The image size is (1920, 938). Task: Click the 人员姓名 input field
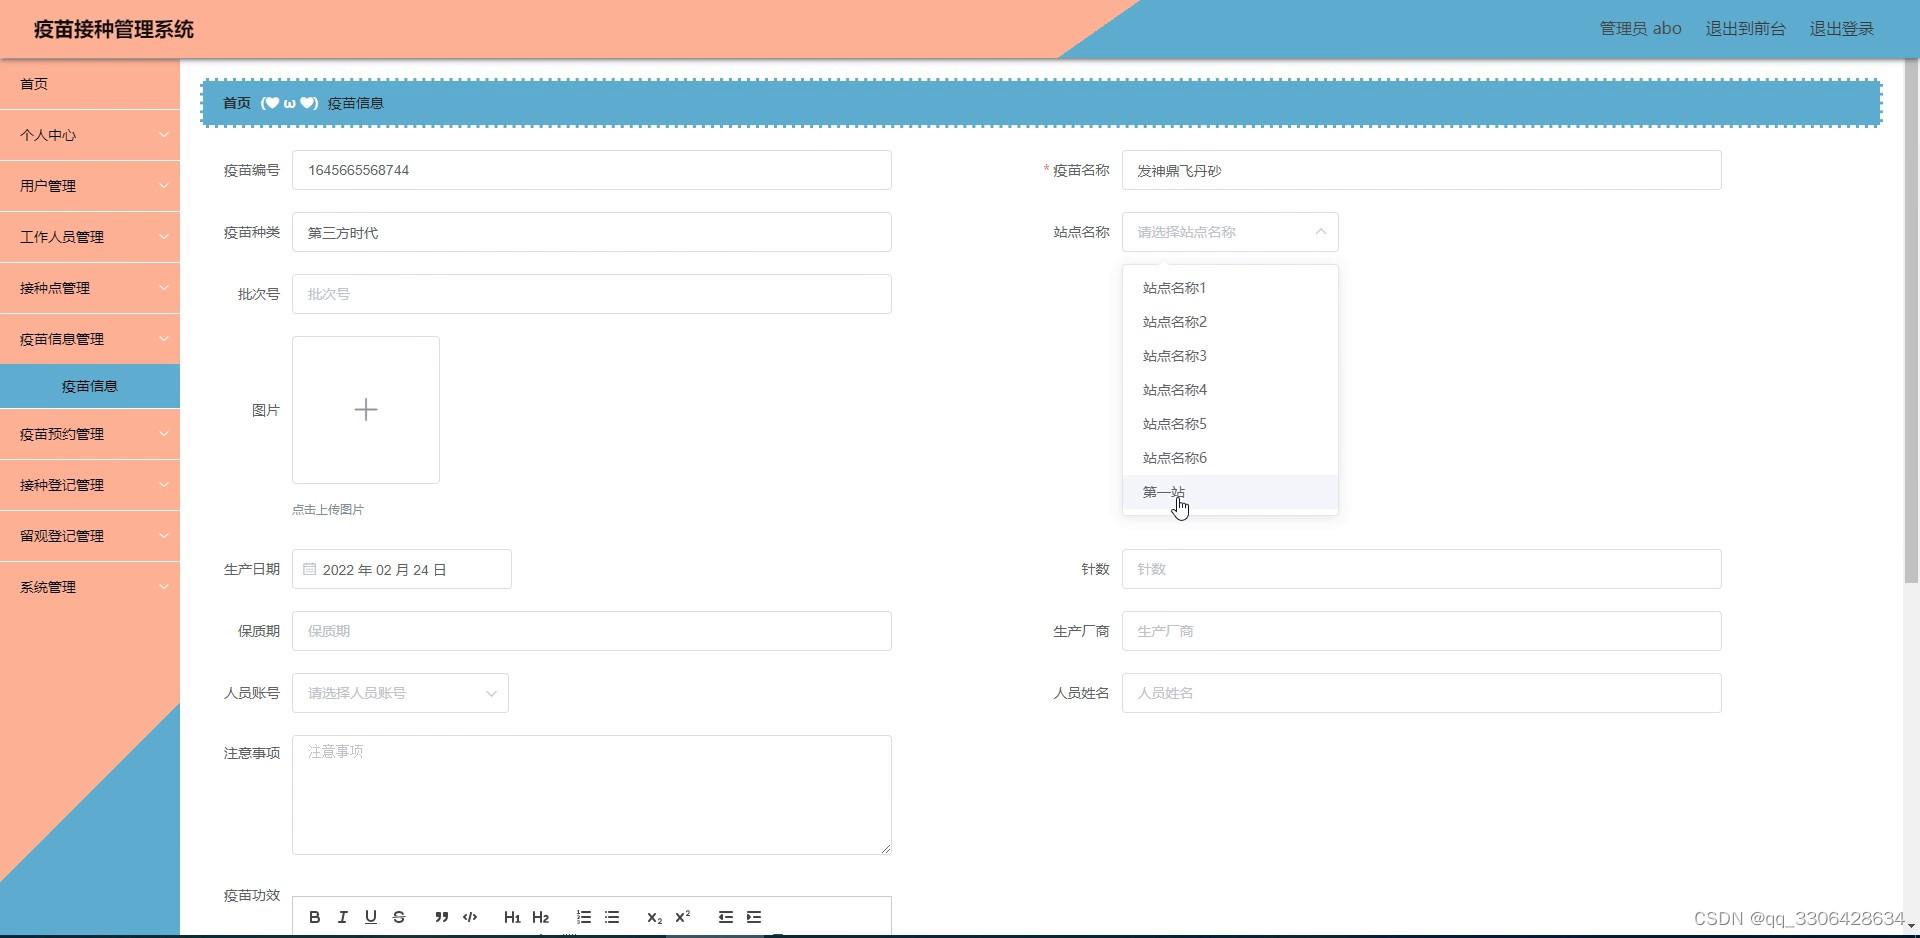click(x=1422, y=693)
